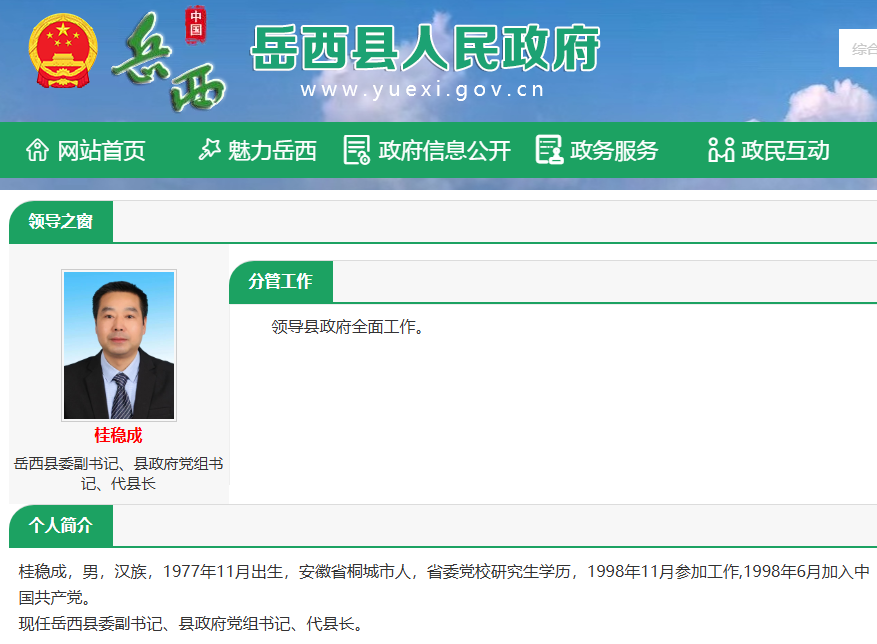Switch to the 分管工作 tab
This screenshot has height=644, width=877.
coord(280,282)
